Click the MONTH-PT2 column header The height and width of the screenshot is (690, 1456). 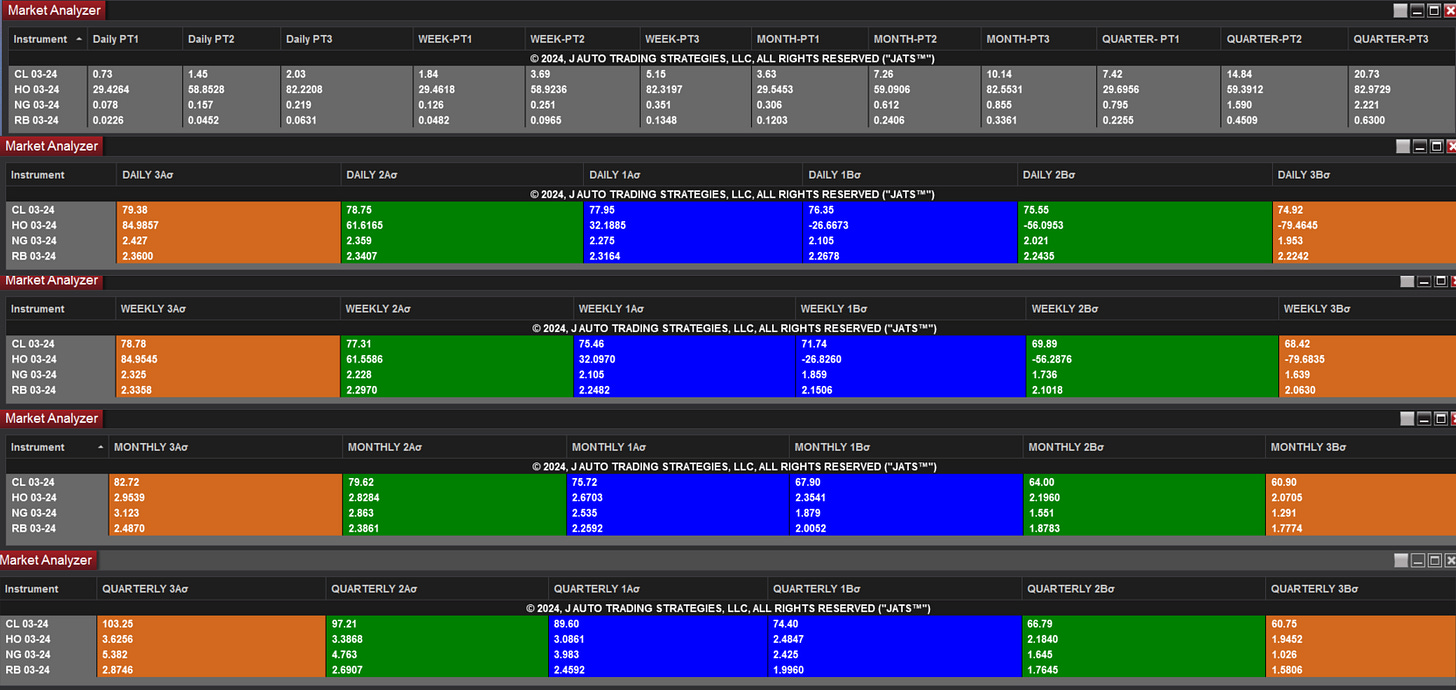(x=924, y=39)
